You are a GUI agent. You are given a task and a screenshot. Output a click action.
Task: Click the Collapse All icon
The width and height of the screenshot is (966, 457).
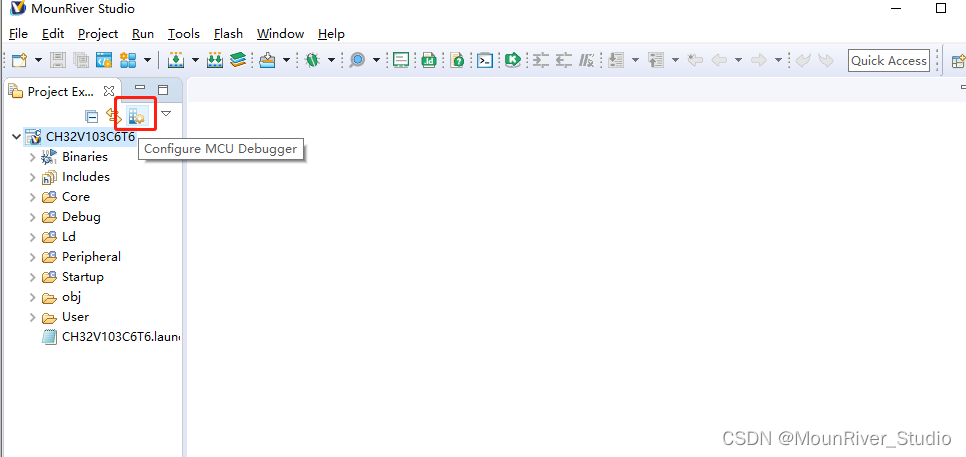92,116
